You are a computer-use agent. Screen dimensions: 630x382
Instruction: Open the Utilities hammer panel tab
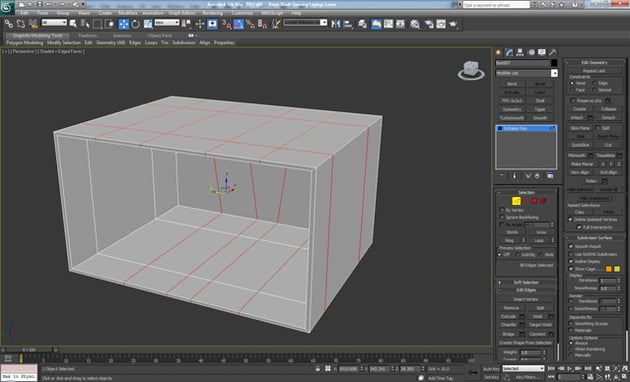tap(553, 52)
